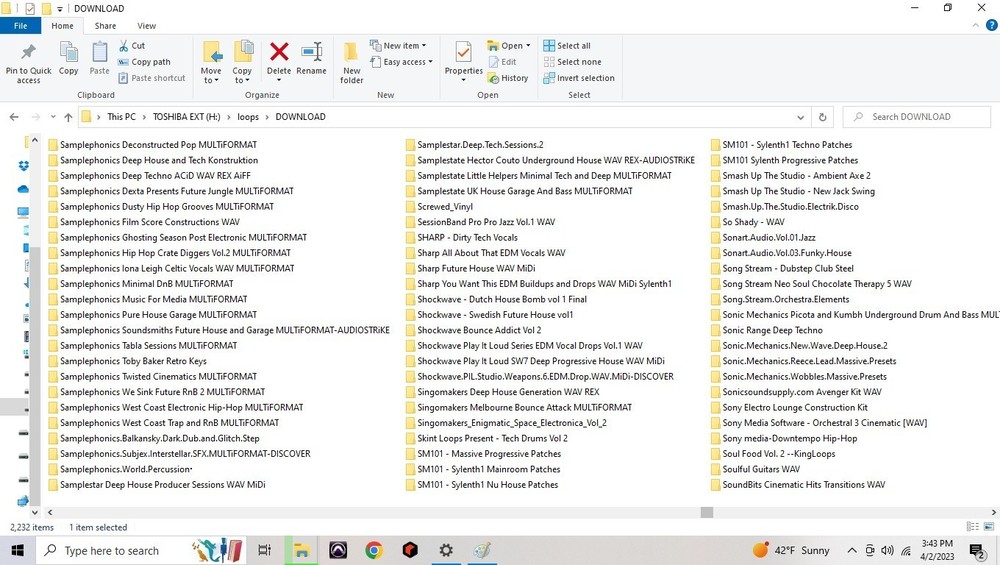This screenshot has height=565, width=1000.
Task: Click the Paste ribbon icon
Action: 99,51
